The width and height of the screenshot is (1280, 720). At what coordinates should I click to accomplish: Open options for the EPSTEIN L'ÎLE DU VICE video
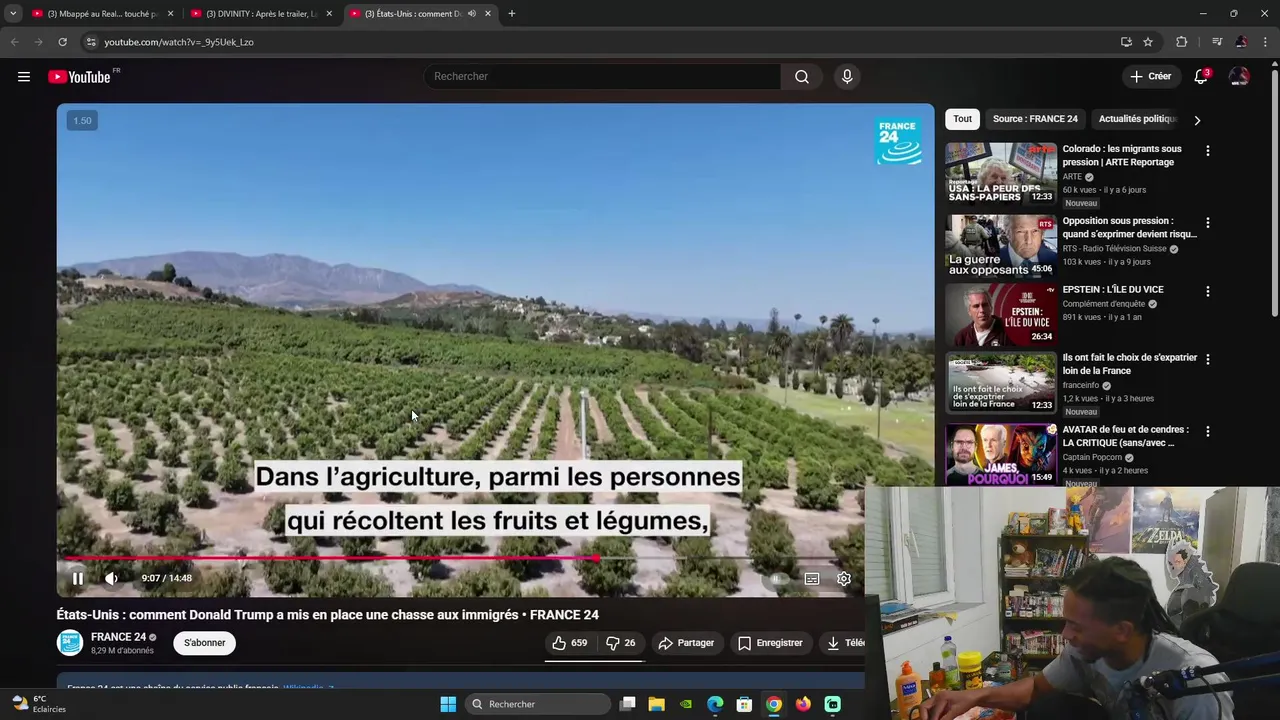tap(1207, 292)
